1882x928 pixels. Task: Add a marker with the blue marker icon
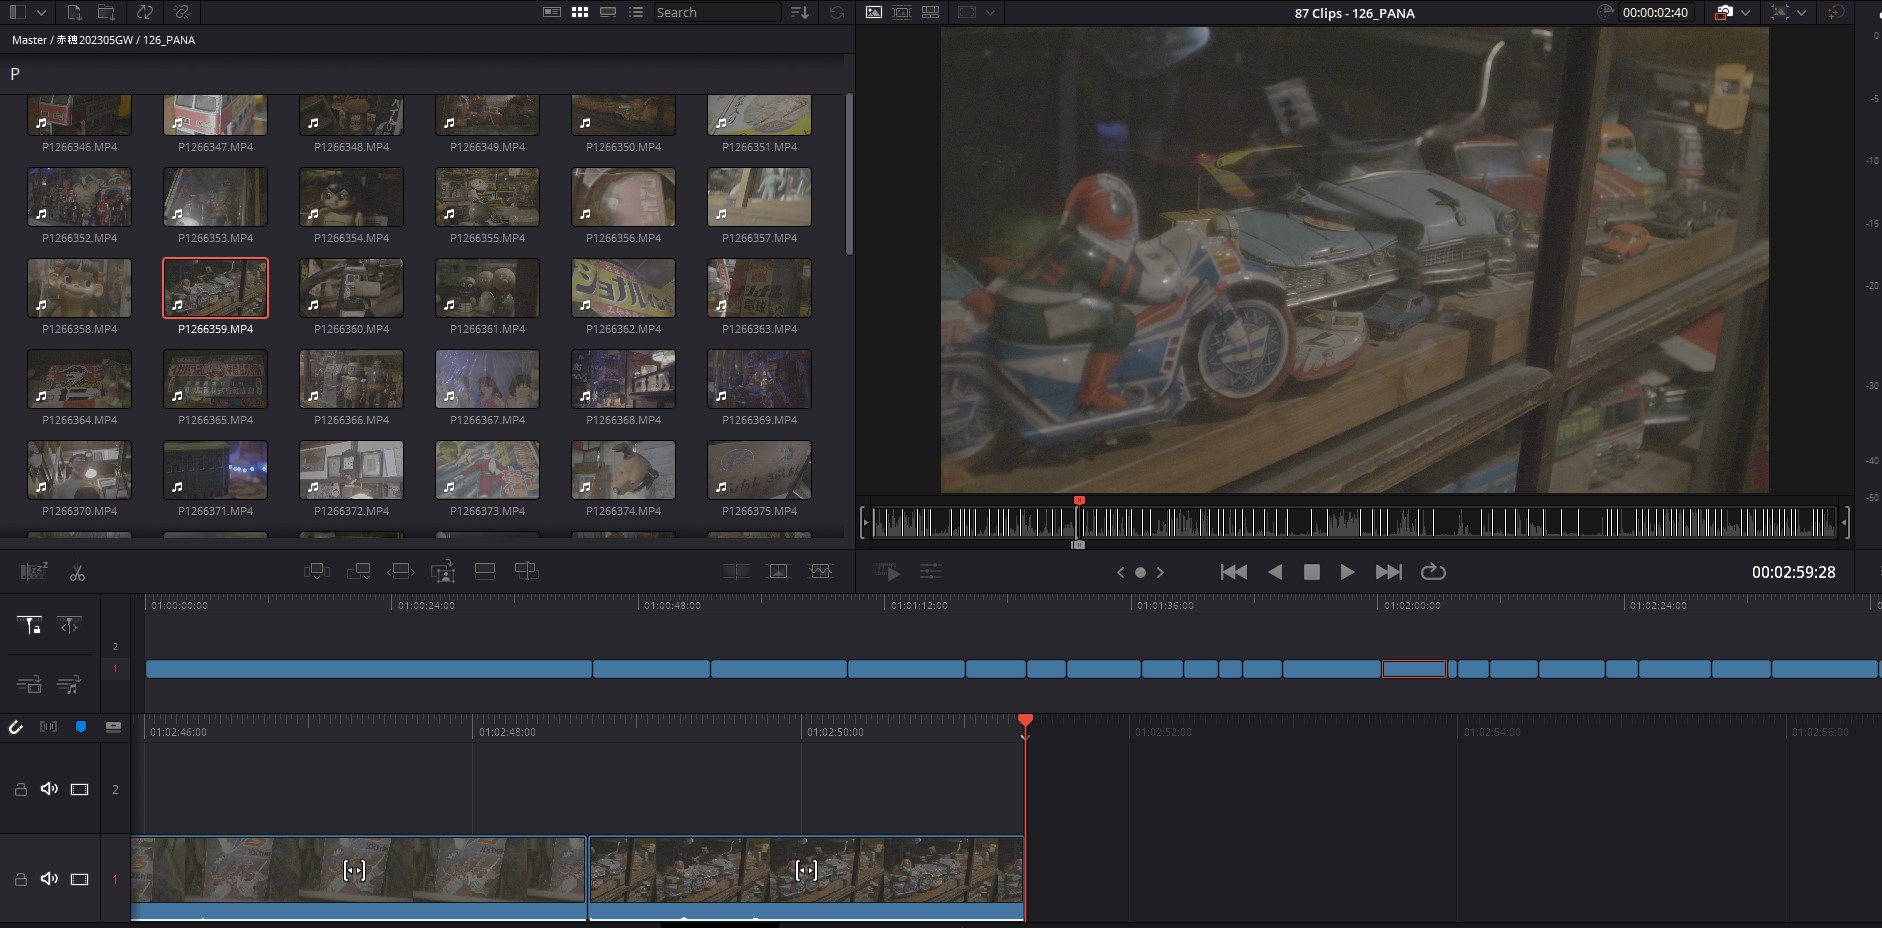point(81,727)
